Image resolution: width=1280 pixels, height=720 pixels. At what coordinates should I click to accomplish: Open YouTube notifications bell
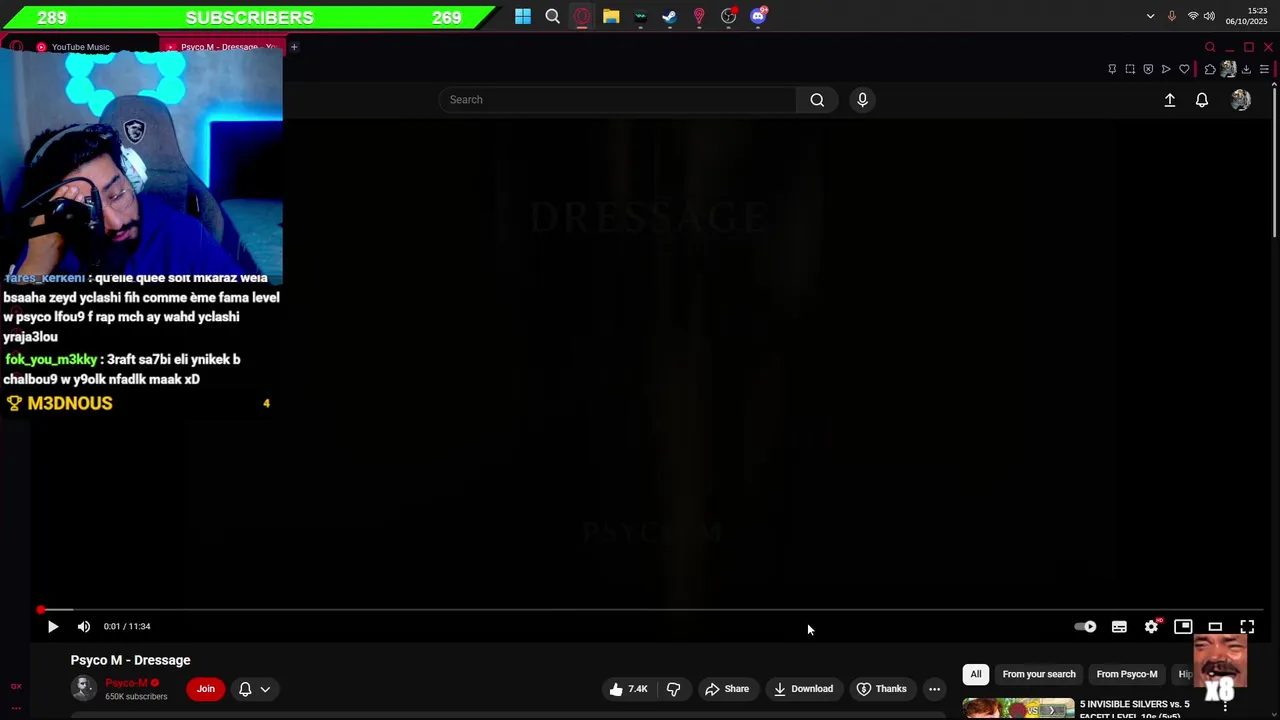(x=1202, y=100)
